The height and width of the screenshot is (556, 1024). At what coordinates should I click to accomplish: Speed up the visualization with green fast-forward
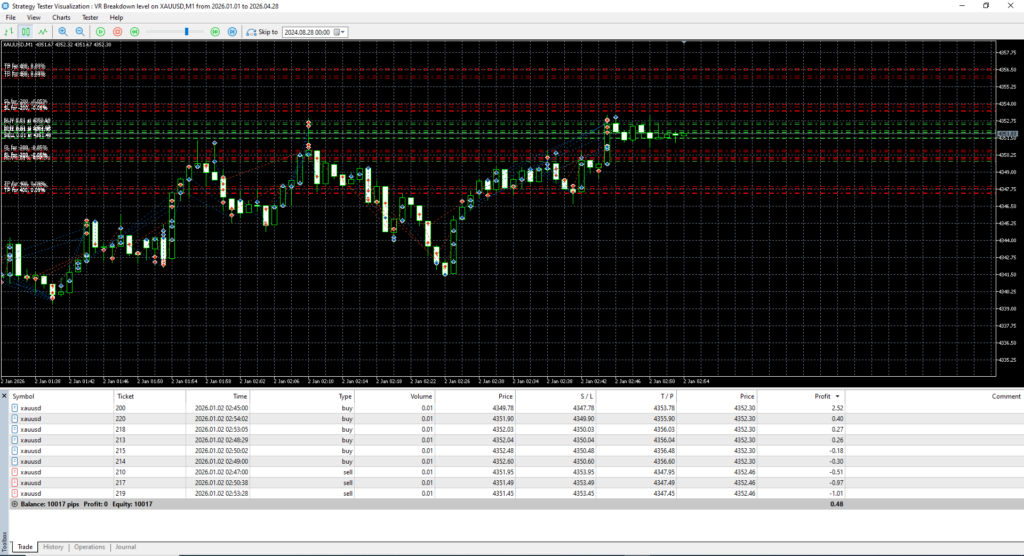215,31
